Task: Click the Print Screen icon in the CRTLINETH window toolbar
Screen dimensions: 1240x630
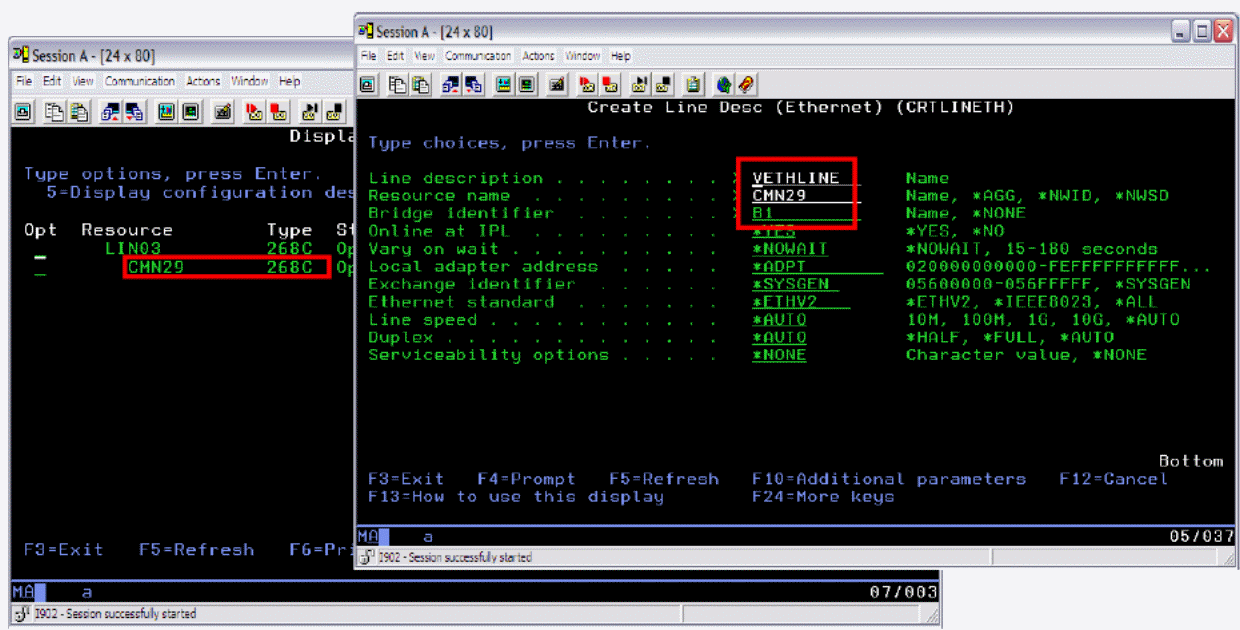Action: coord(368,84)
